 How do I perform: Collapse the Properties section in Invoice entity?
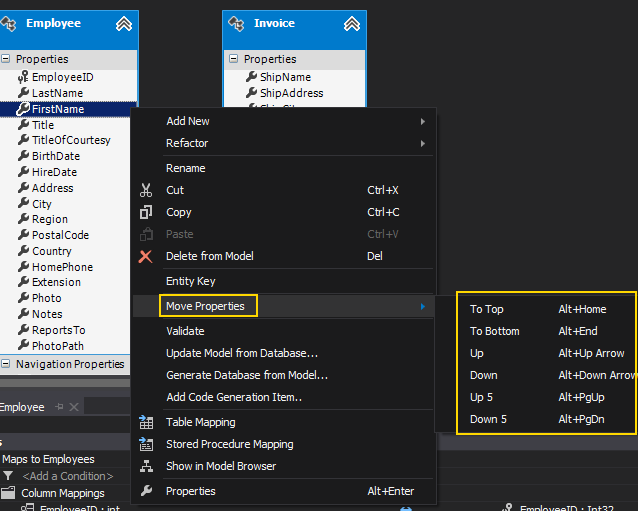(233, 59)
